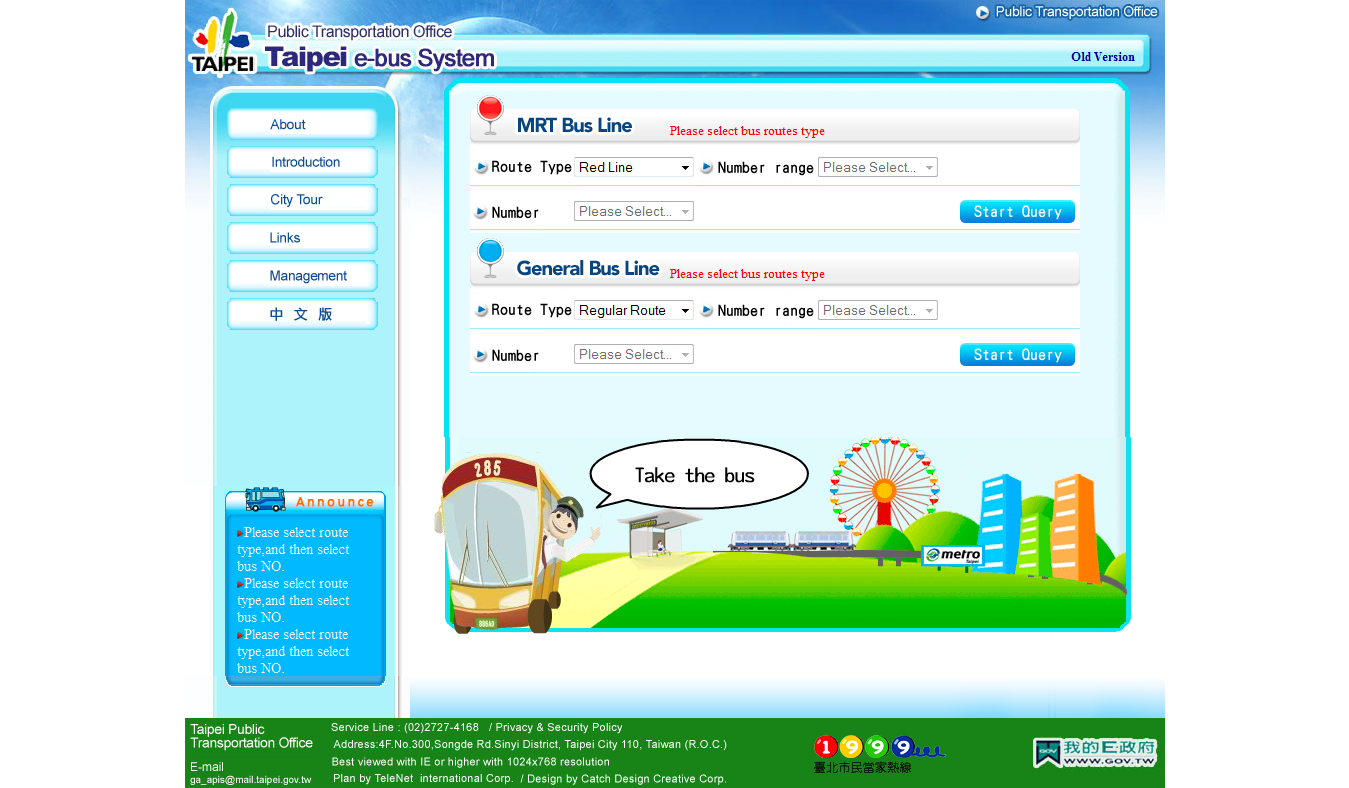Click the top-right Public Transportation Office link
This screenshot has height=788, width=1349.
1076,12
